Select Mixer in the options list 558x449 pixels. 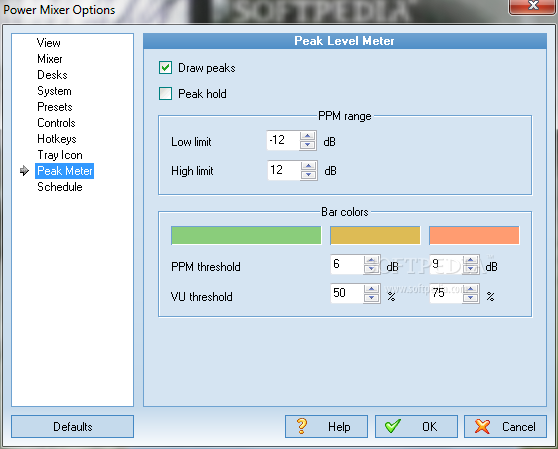[50, 59]
